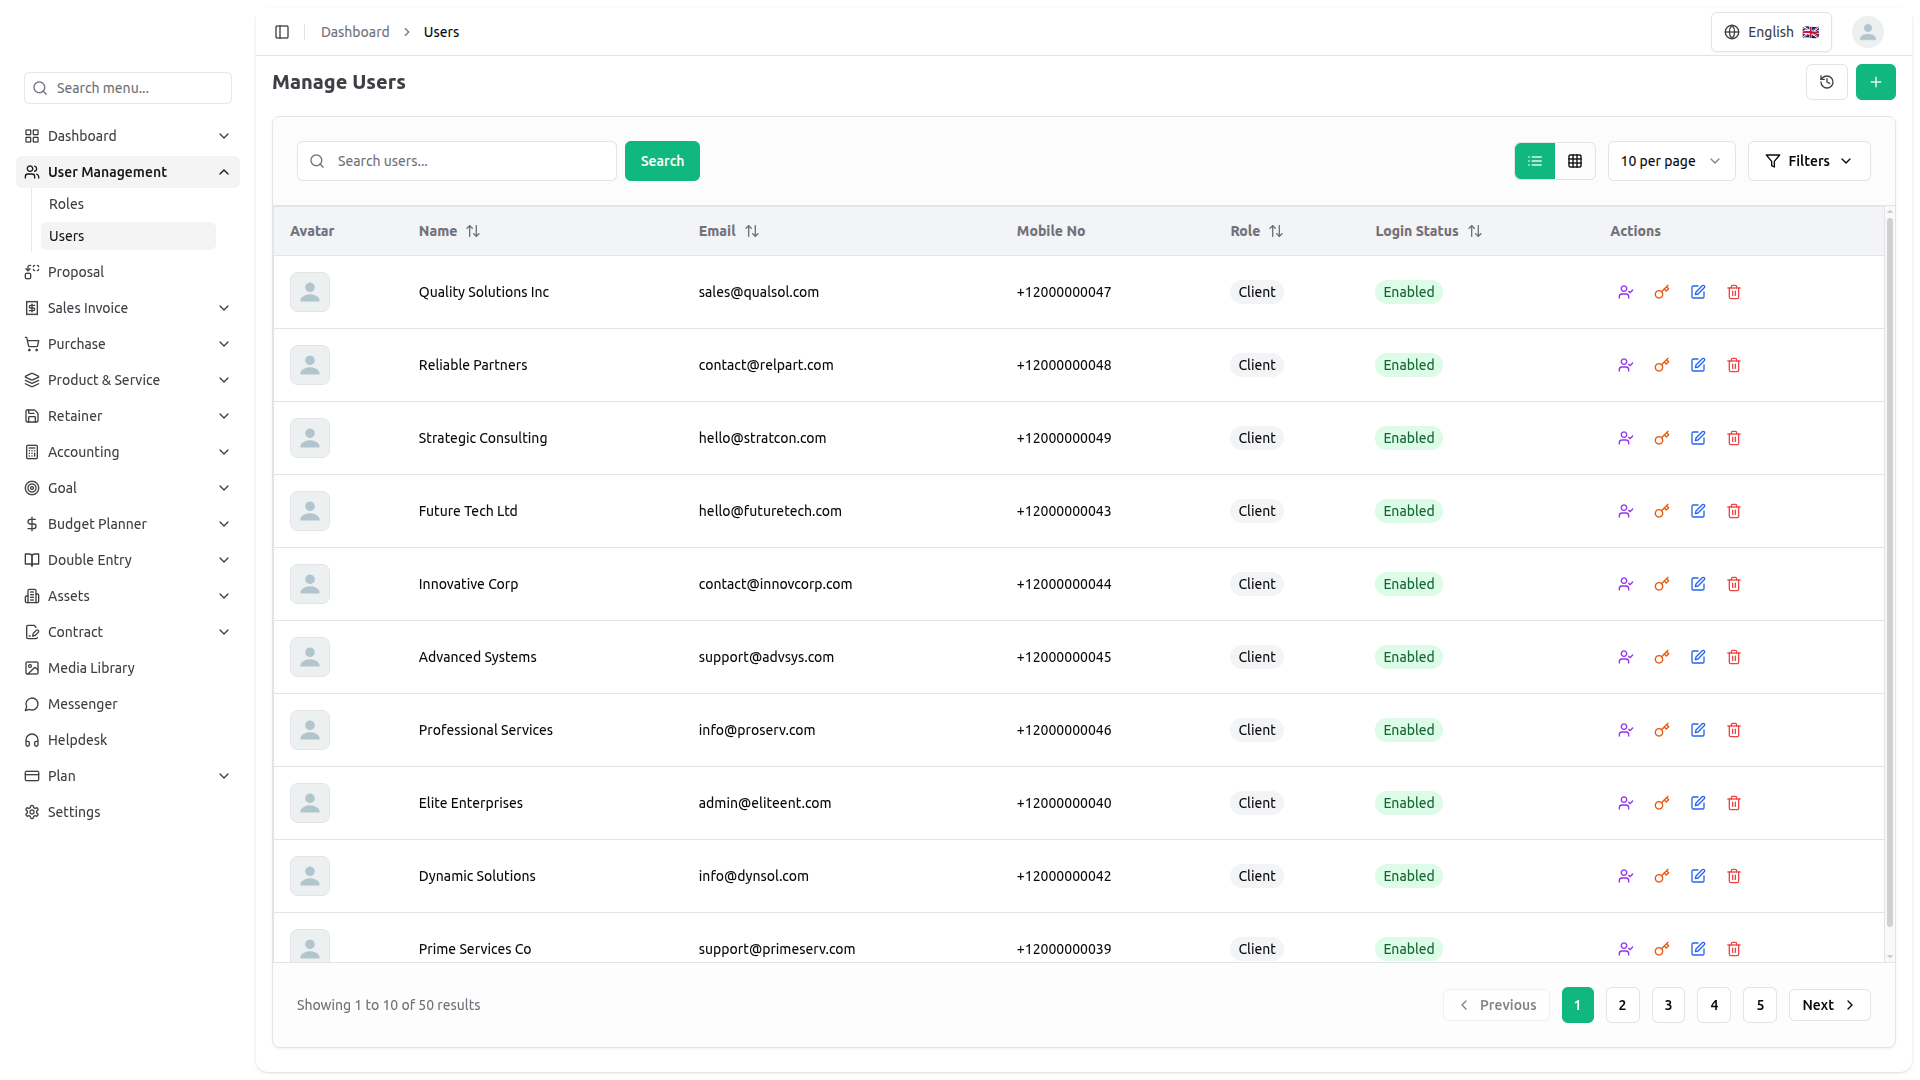Switch to list view layout
This screenshot has width=1920, height=1080.
coord(1535,161)
